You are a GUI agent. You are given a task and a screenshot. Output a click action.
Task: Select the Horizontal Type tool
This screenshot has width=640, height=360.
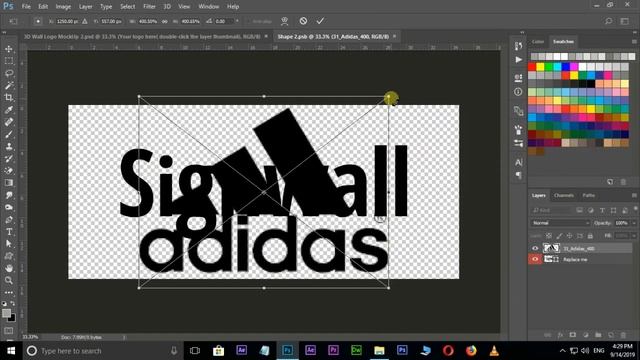tap(9, 232)
